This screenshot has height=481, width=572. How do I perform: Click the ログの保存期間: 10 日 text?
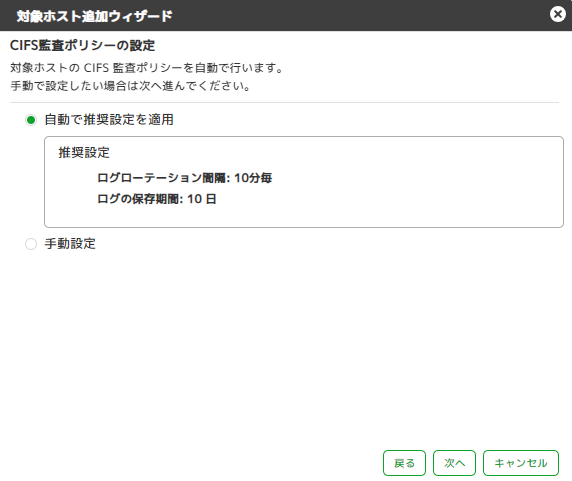(157, 199)
